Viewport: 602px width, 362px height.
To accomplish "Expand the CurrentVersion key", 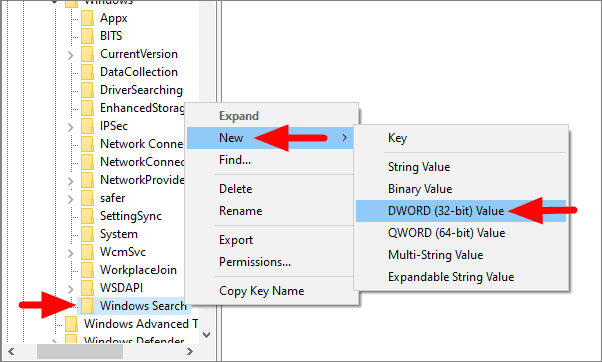I will pos(71,55).
